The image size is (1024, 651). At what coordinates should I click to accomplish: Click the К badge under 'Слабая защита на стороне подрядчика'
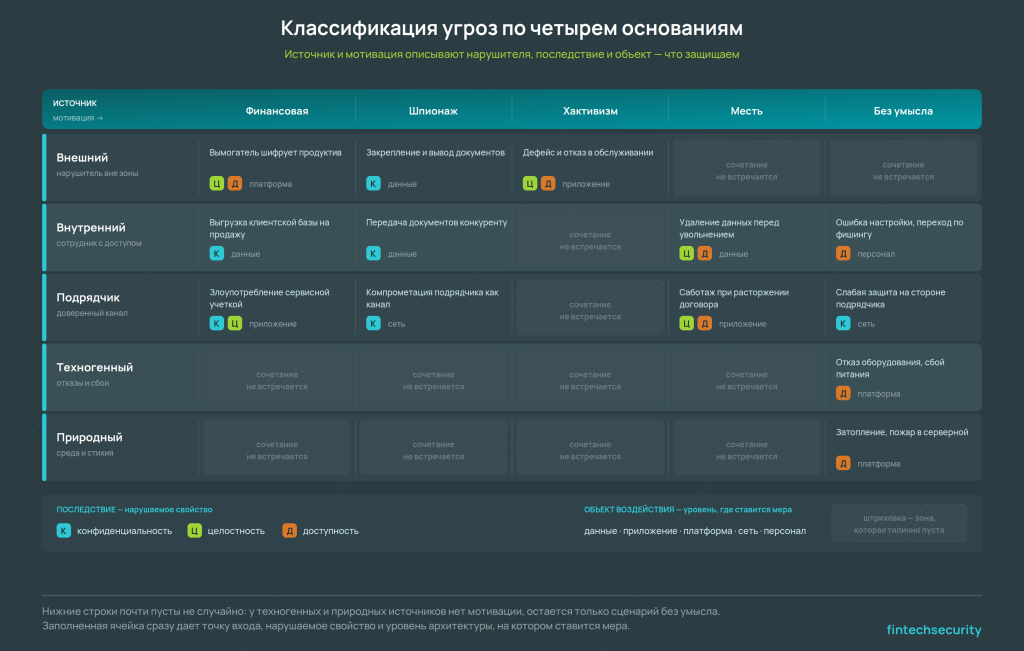(x=843, y=323)
